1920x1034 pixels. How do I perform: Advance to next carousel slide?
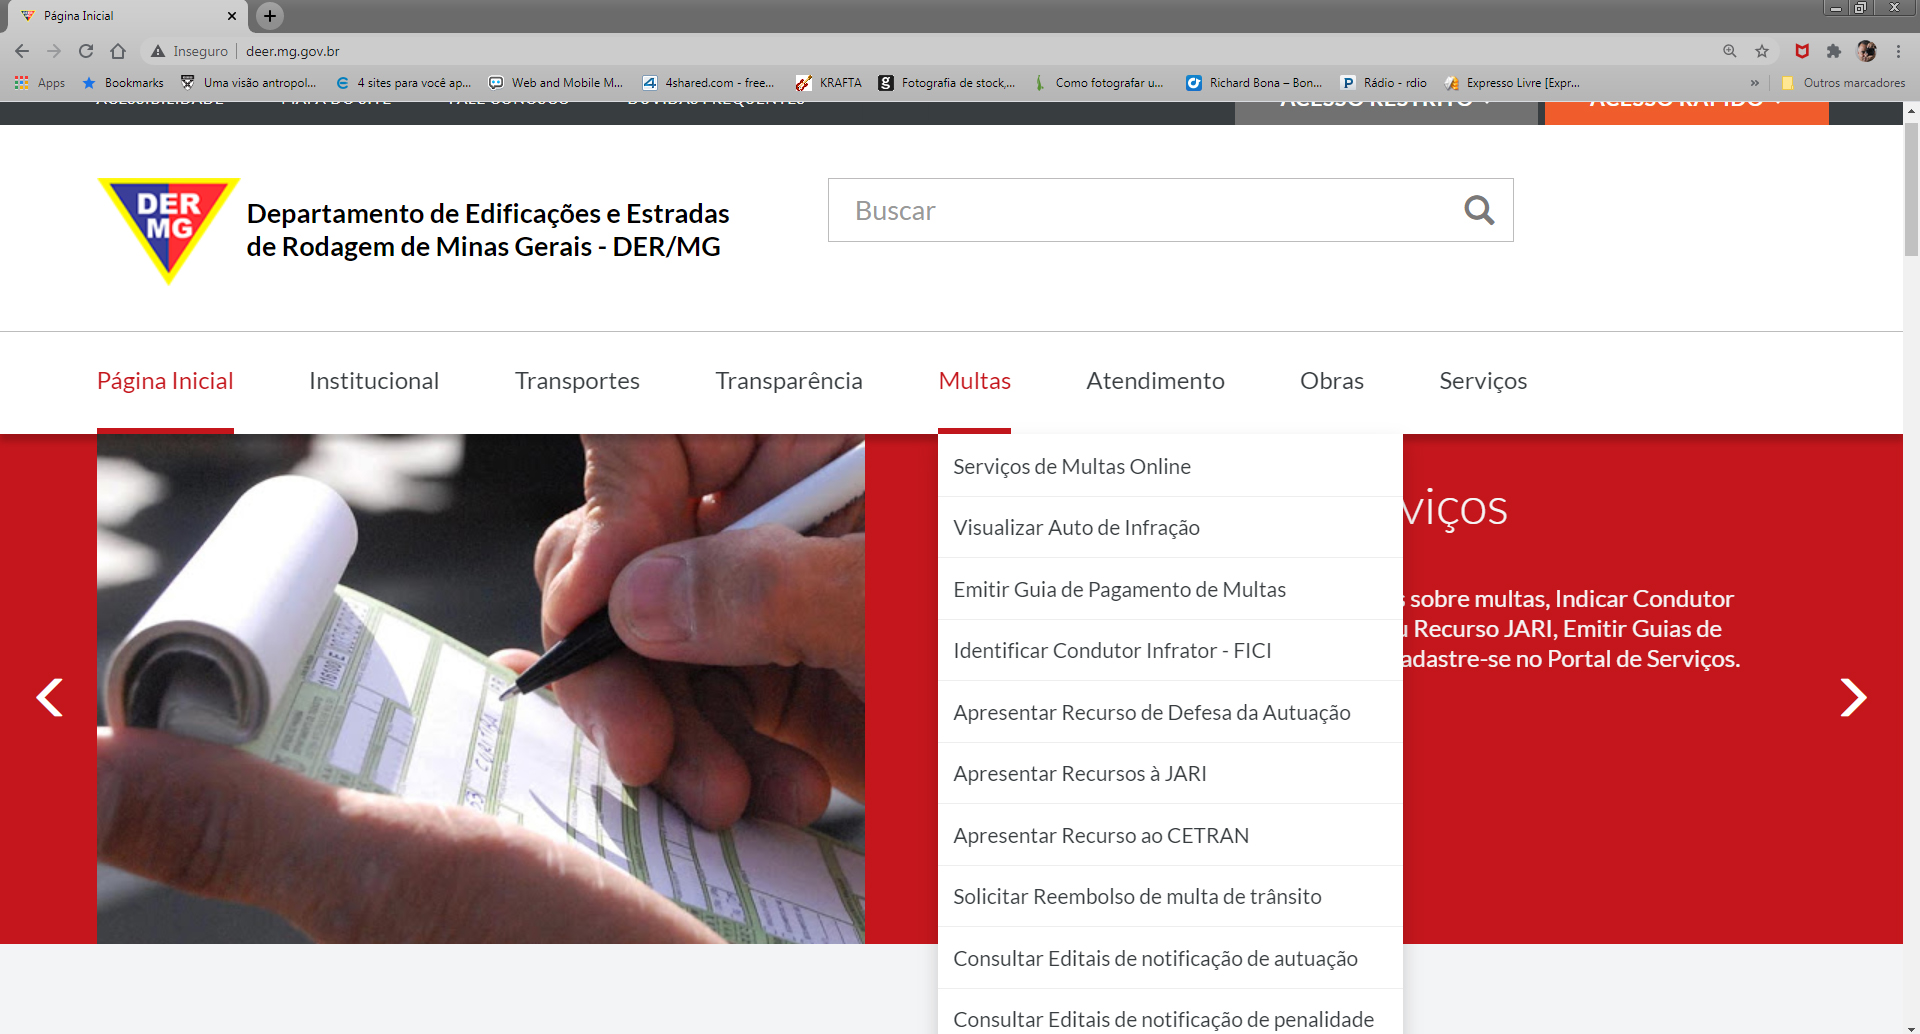click(1852, 697)
